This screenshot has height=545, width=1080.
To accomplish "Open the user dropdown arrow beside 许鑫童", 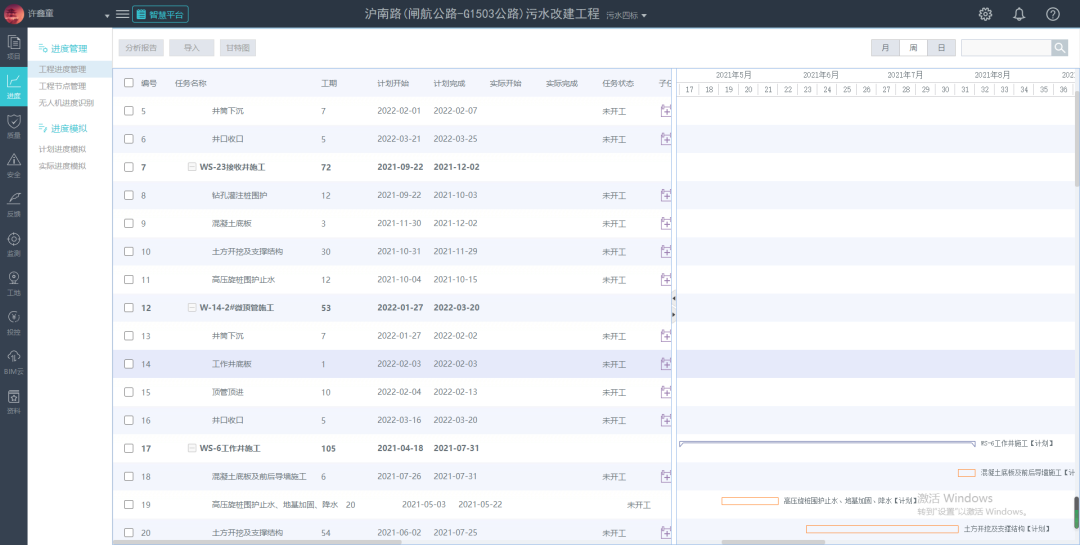I will [107, 15].
